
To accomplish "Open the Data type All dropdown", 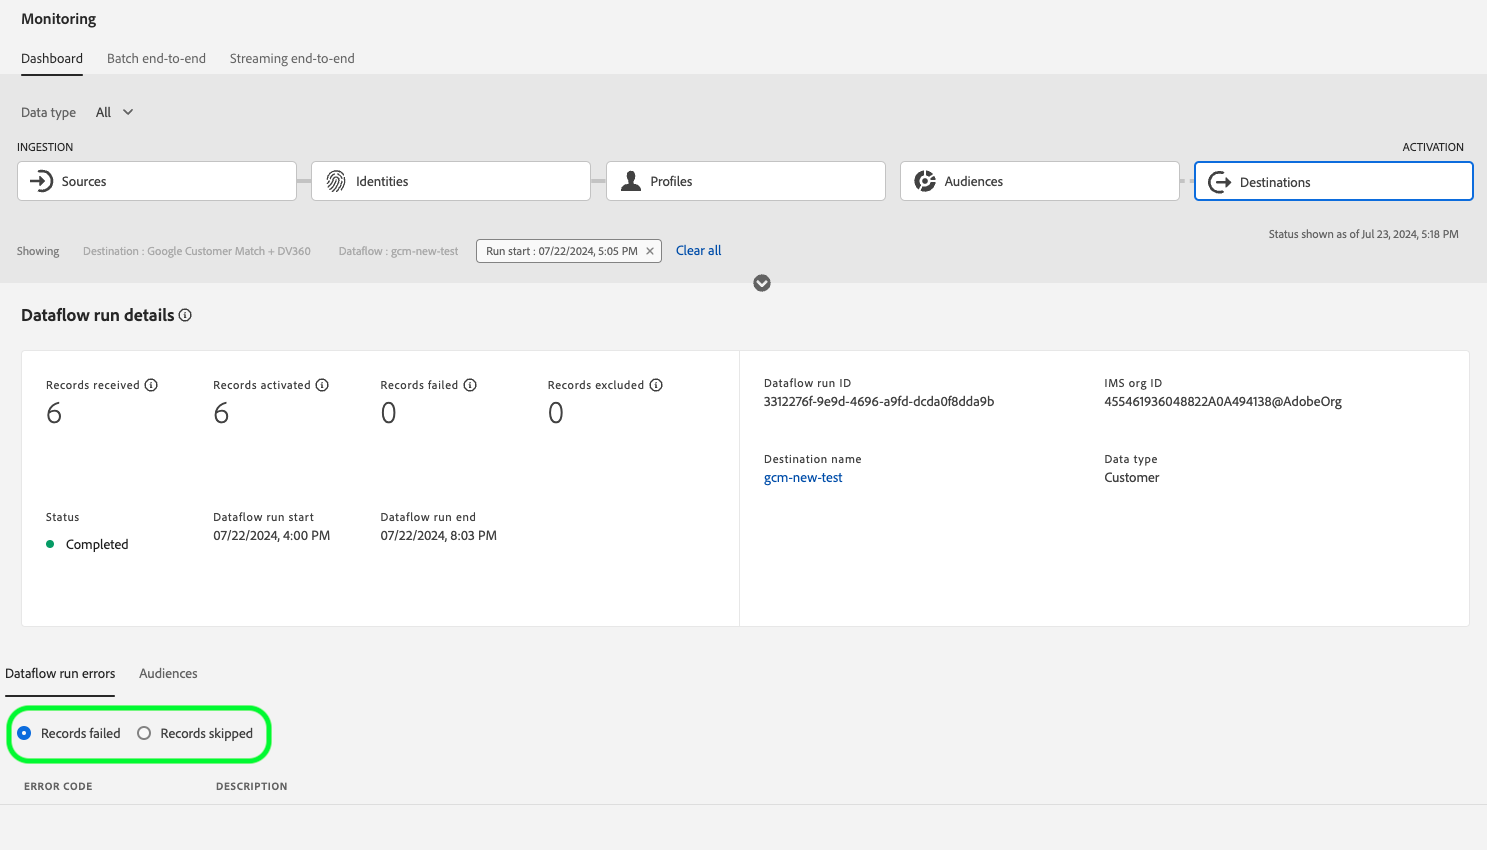I will (115, 112).
